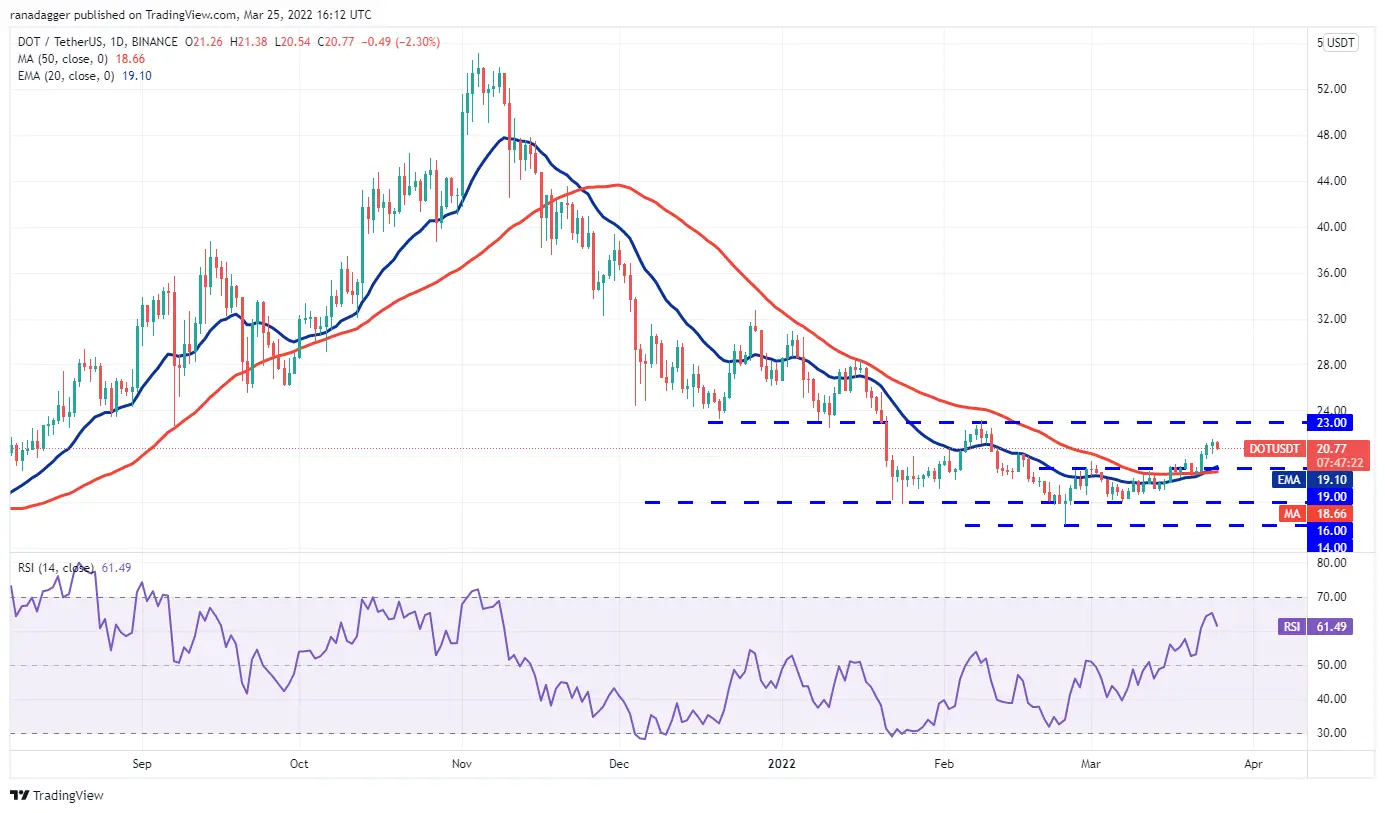Viewport: 1385px width, 813px height.
Task: Select the red MA tag on price axis
Action: [x=1293, y=512]
